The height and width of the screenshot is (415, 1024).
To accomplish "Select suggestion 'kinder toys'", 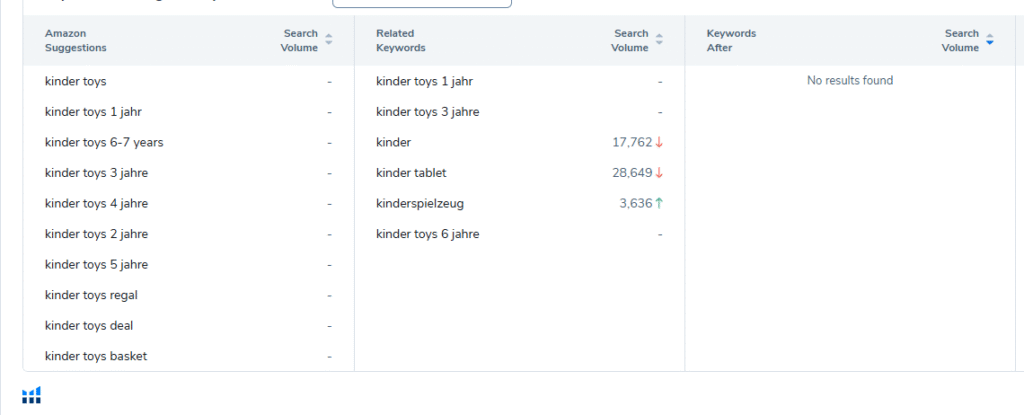I will 76,82.
